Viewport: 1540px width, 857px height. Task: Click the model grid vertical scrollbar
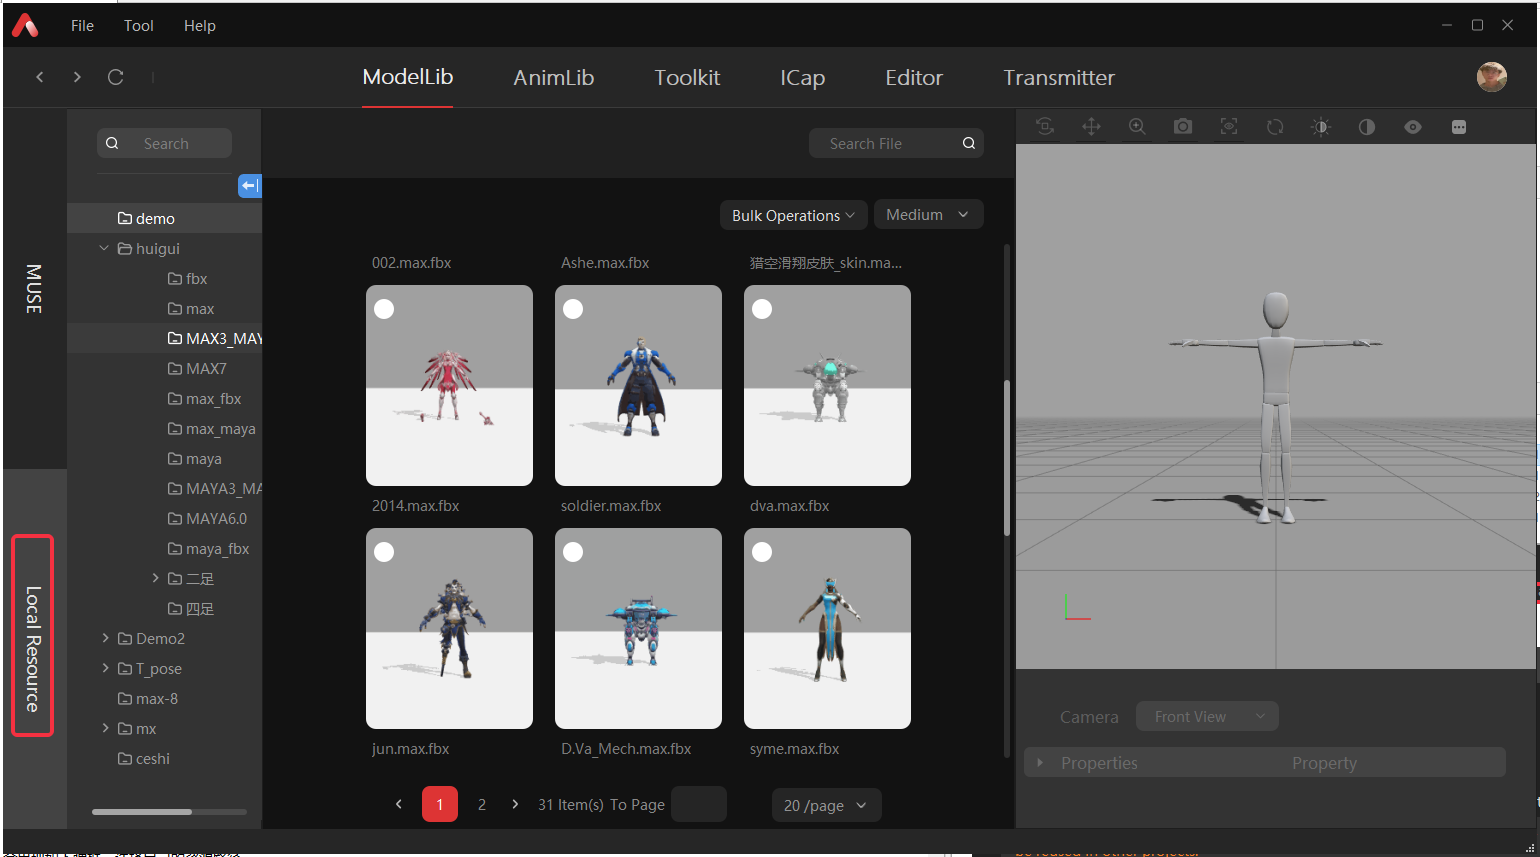(x=1006, y=458)
